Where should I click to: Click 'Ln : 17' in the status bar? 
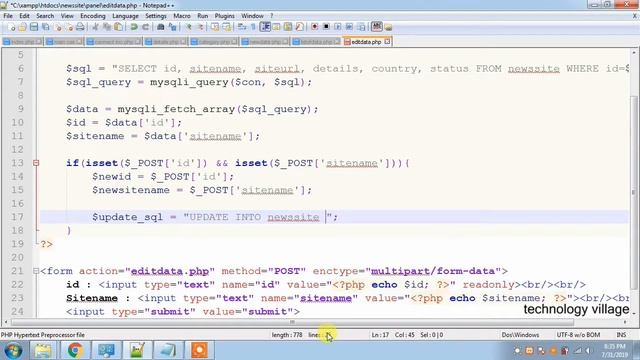380,335
